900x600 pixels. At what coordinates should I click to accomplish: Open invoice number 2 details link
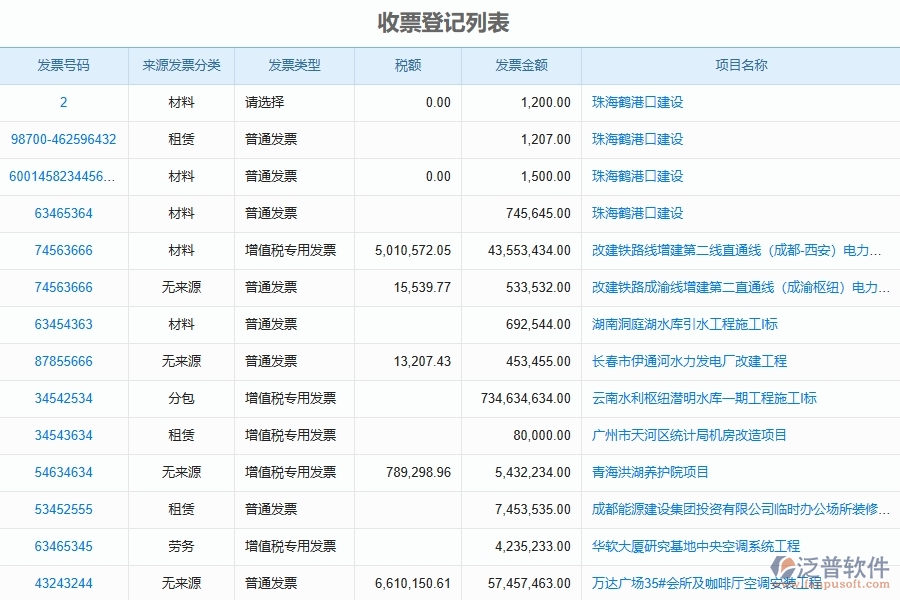(63, 102)
